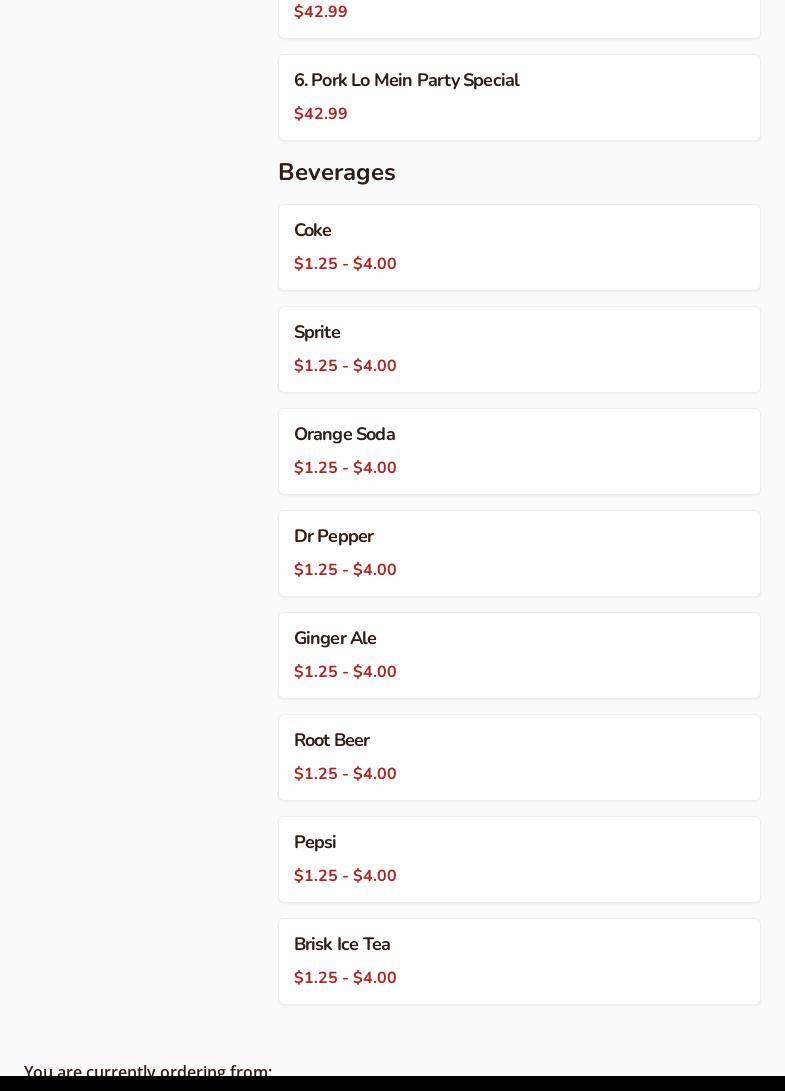Click the partially visible top $42.99 item
The width and height of the screenshot is (785, 1091).
(x=321, y=12)
